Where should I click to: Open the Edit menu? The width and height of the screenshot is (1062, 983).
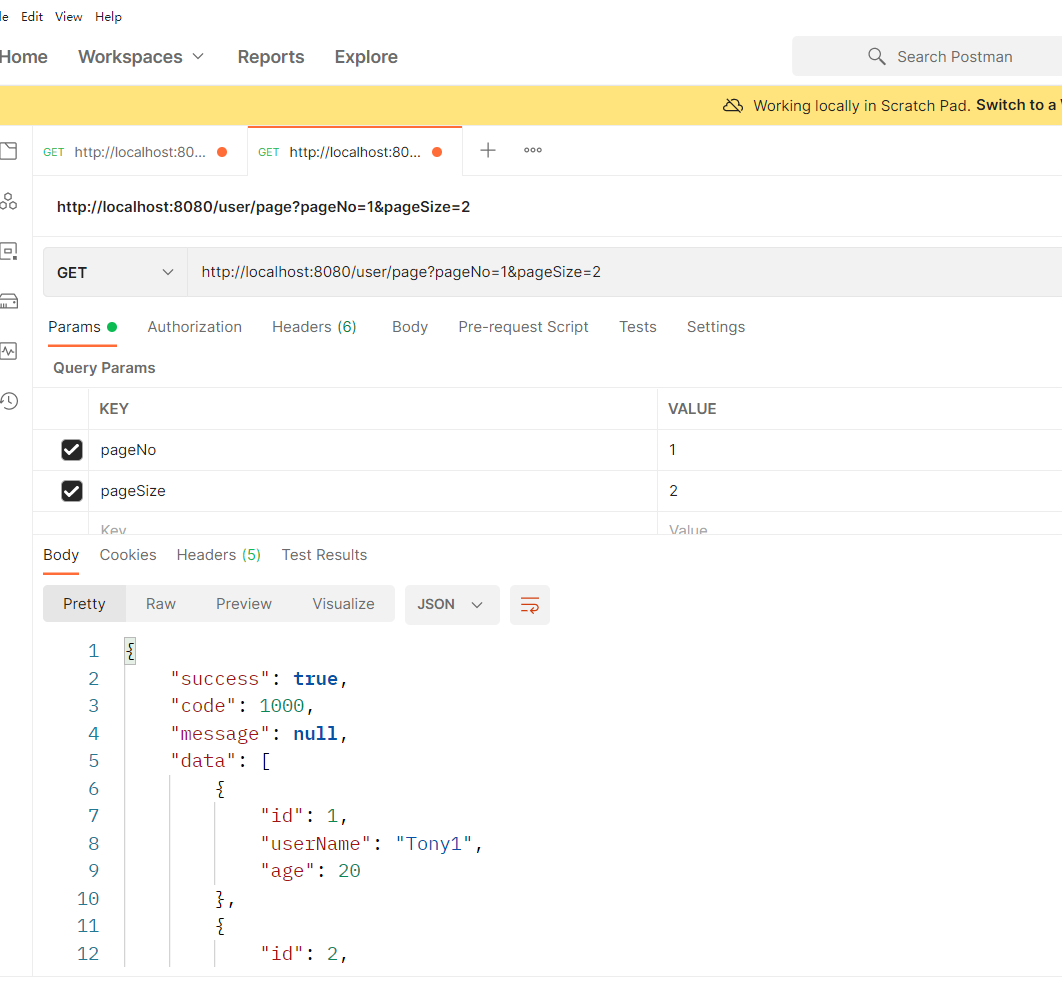coord(32,17)
